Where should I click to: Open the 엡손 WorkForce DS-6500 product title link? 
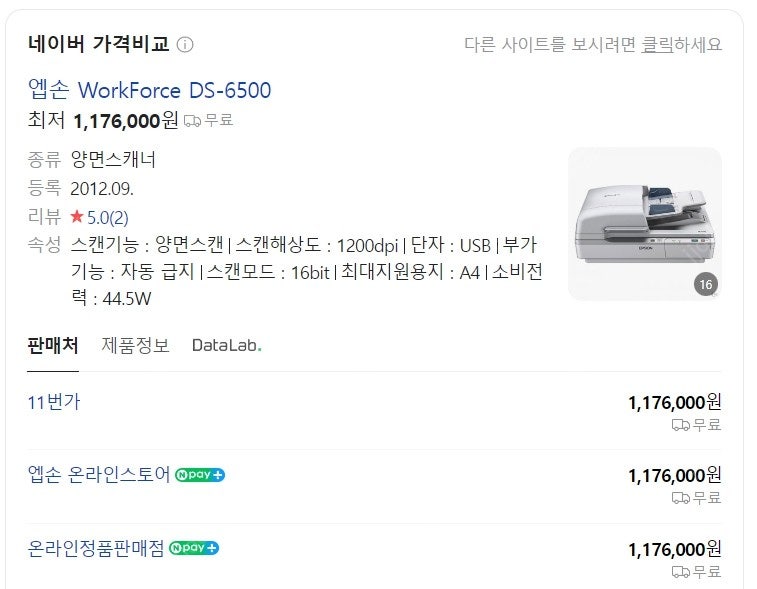pyautogui.click(x=150, y=90)
